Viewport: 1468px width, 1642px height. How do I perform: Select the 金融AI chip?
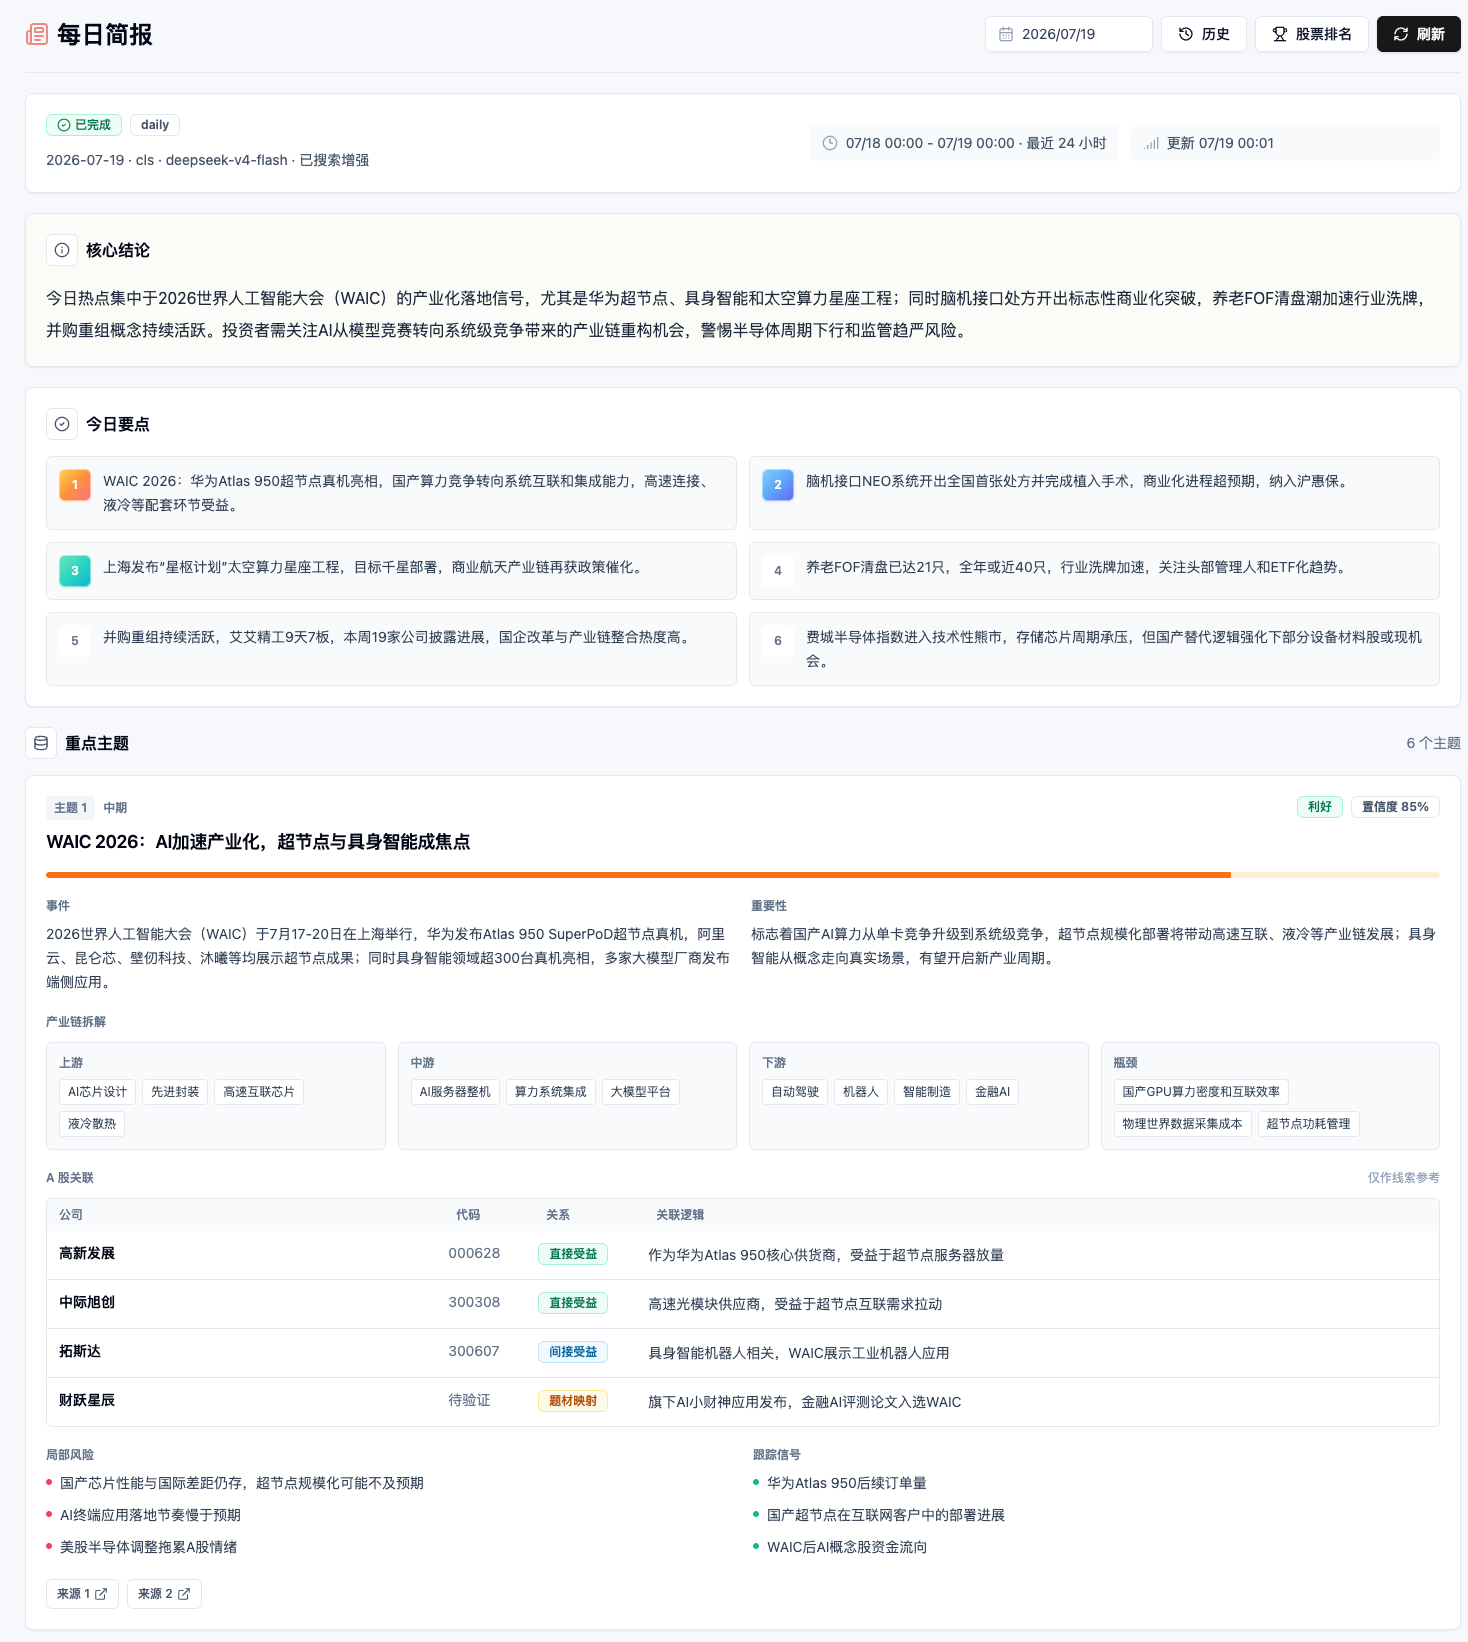(993, 1092)
